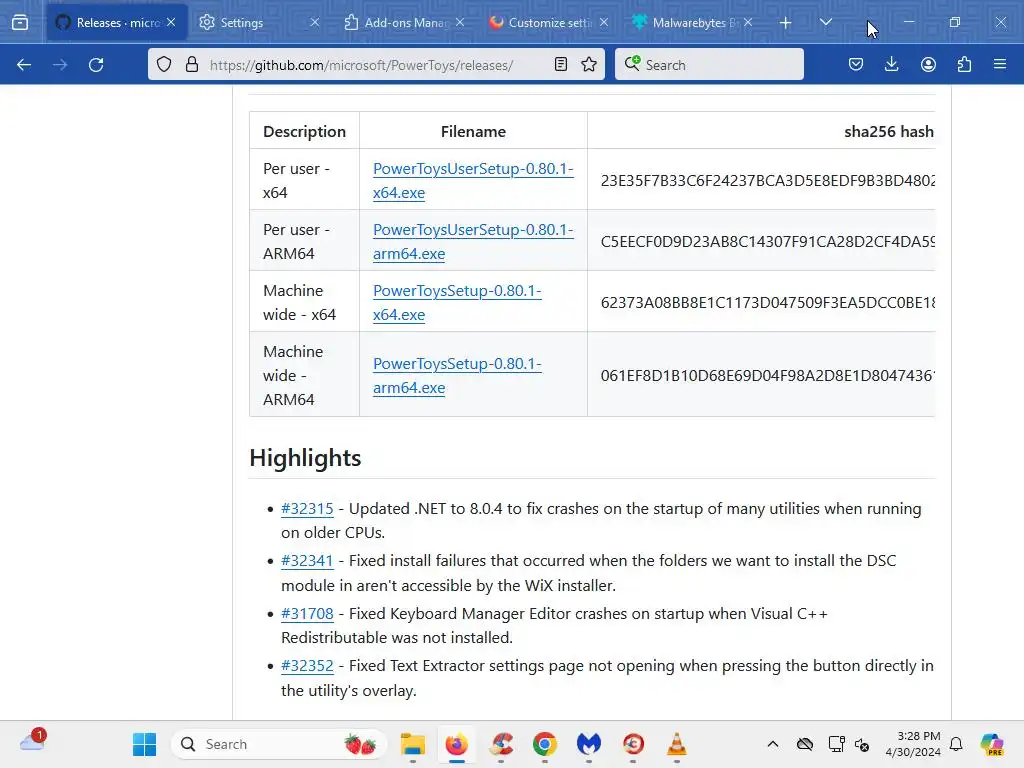Image resolution: width=1024 pixels, height=768 pixels.
Task: Open issue #32315 link
Action: pos(307,509)
